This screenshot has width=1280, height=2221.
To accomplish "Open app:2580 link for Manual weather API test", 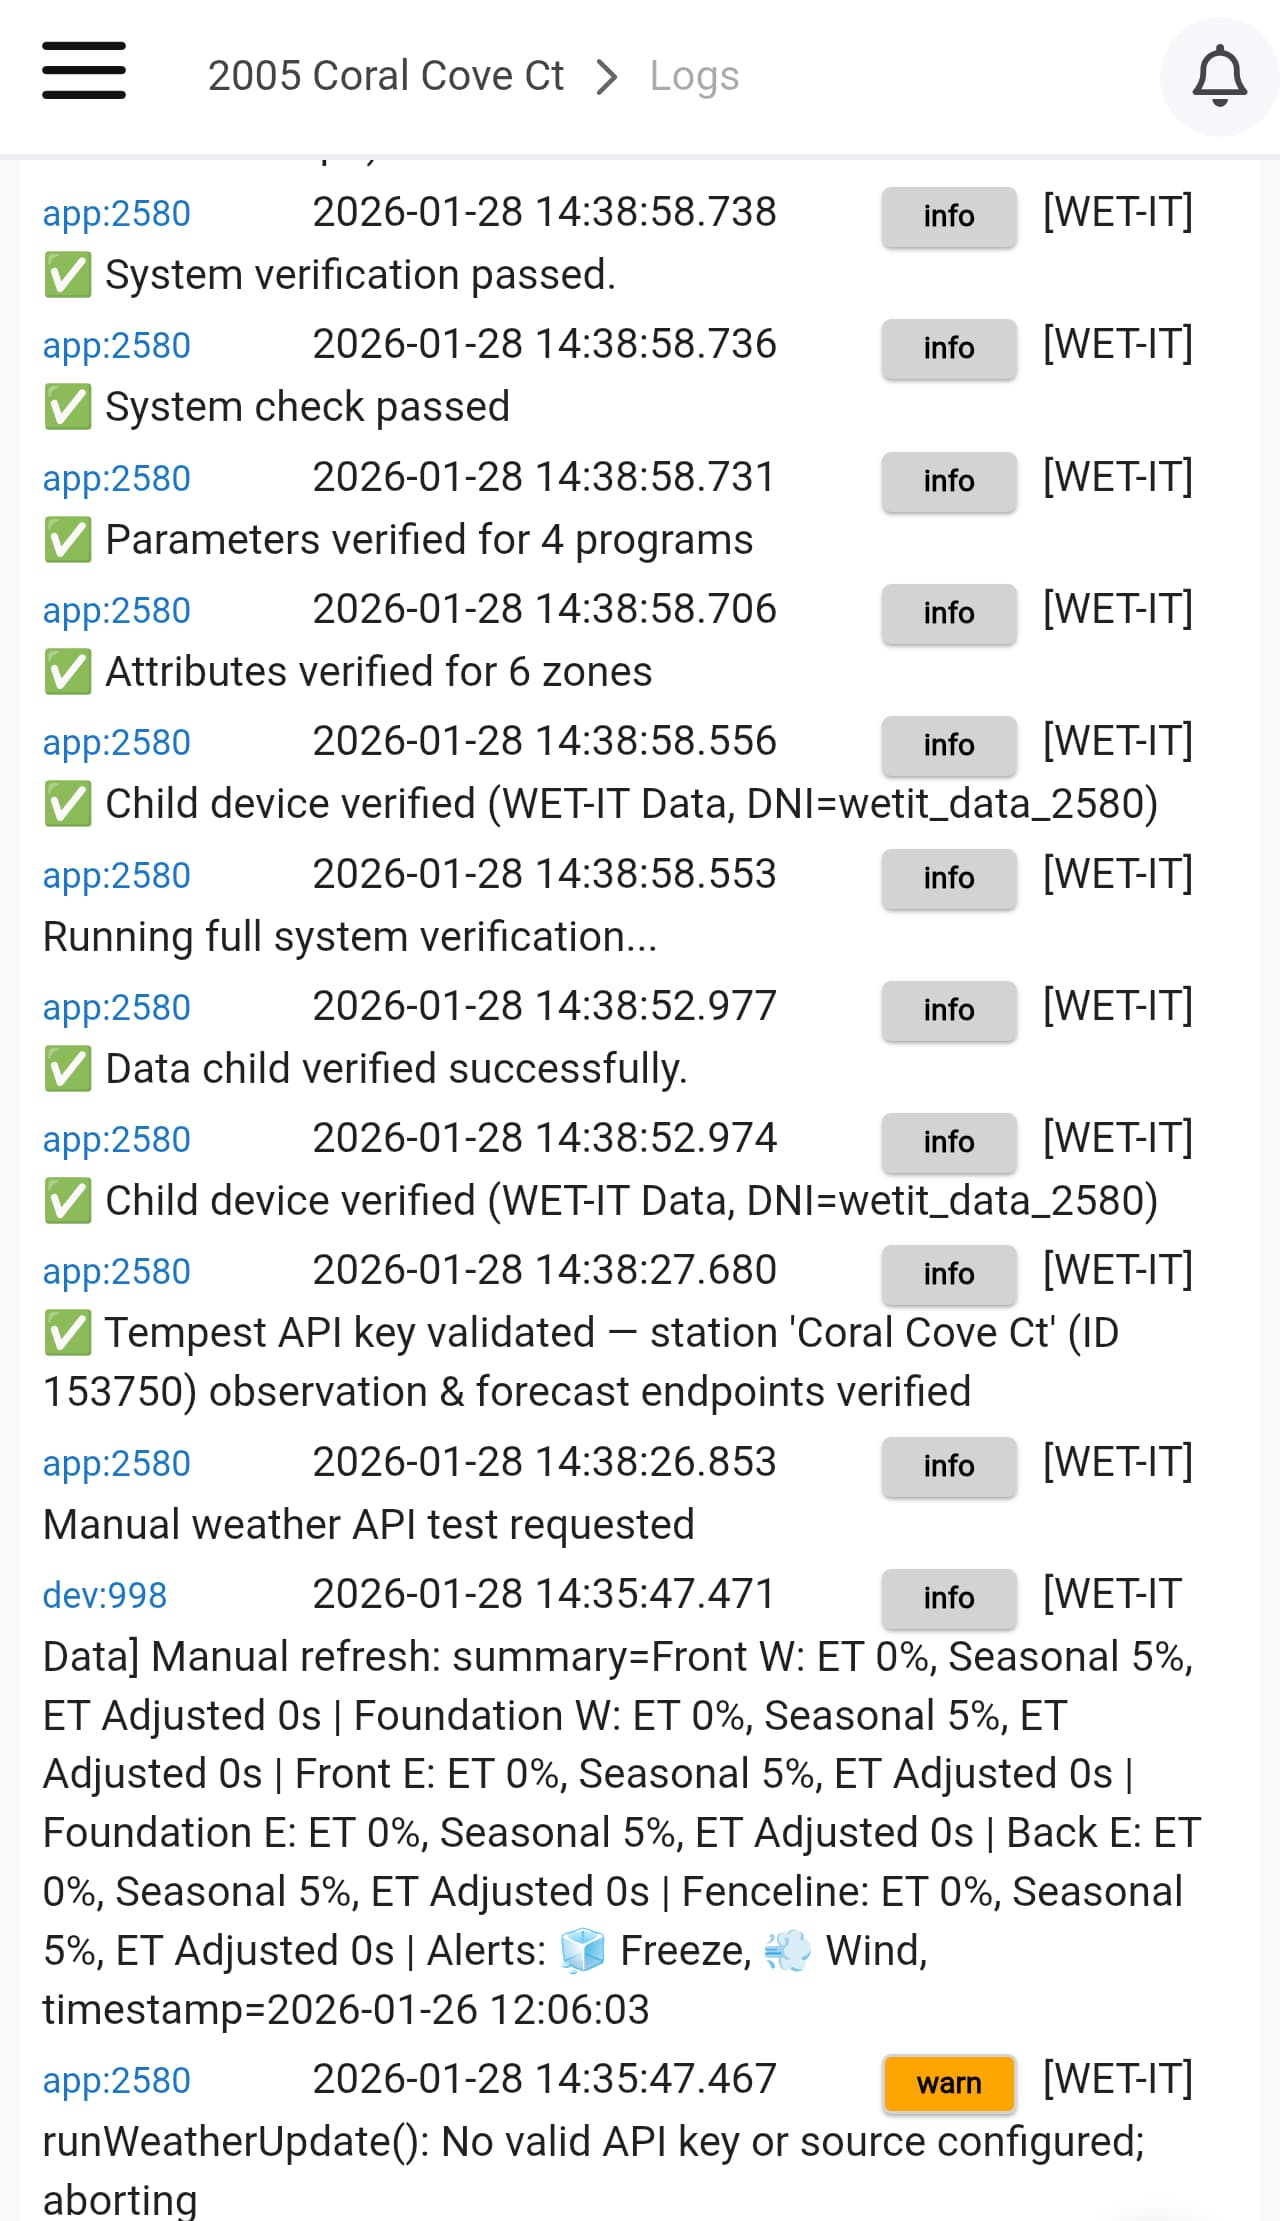I will tap(116, 1464).
